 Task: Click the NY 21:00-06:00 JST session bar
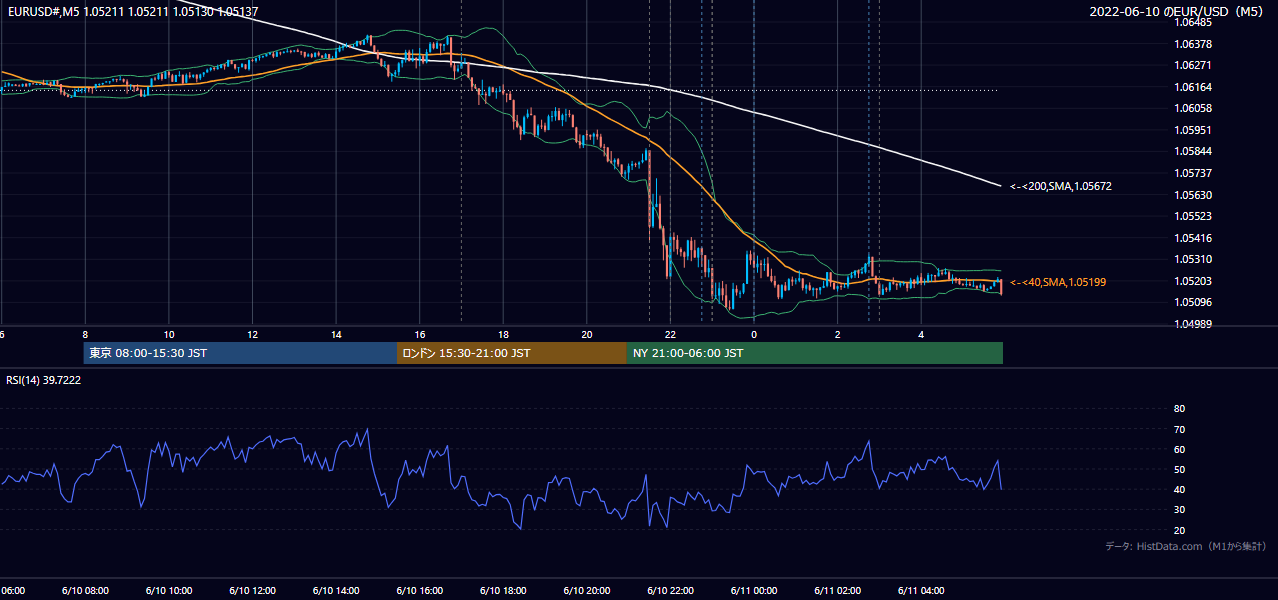click(x=815, y=353)
